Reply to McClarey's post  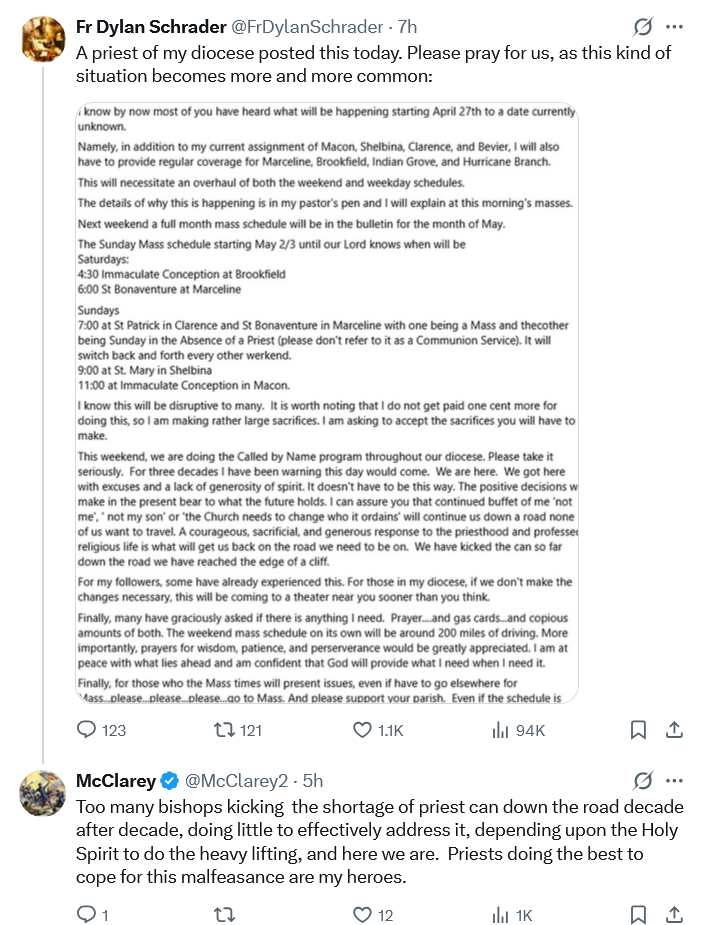(x=86, y=915)
